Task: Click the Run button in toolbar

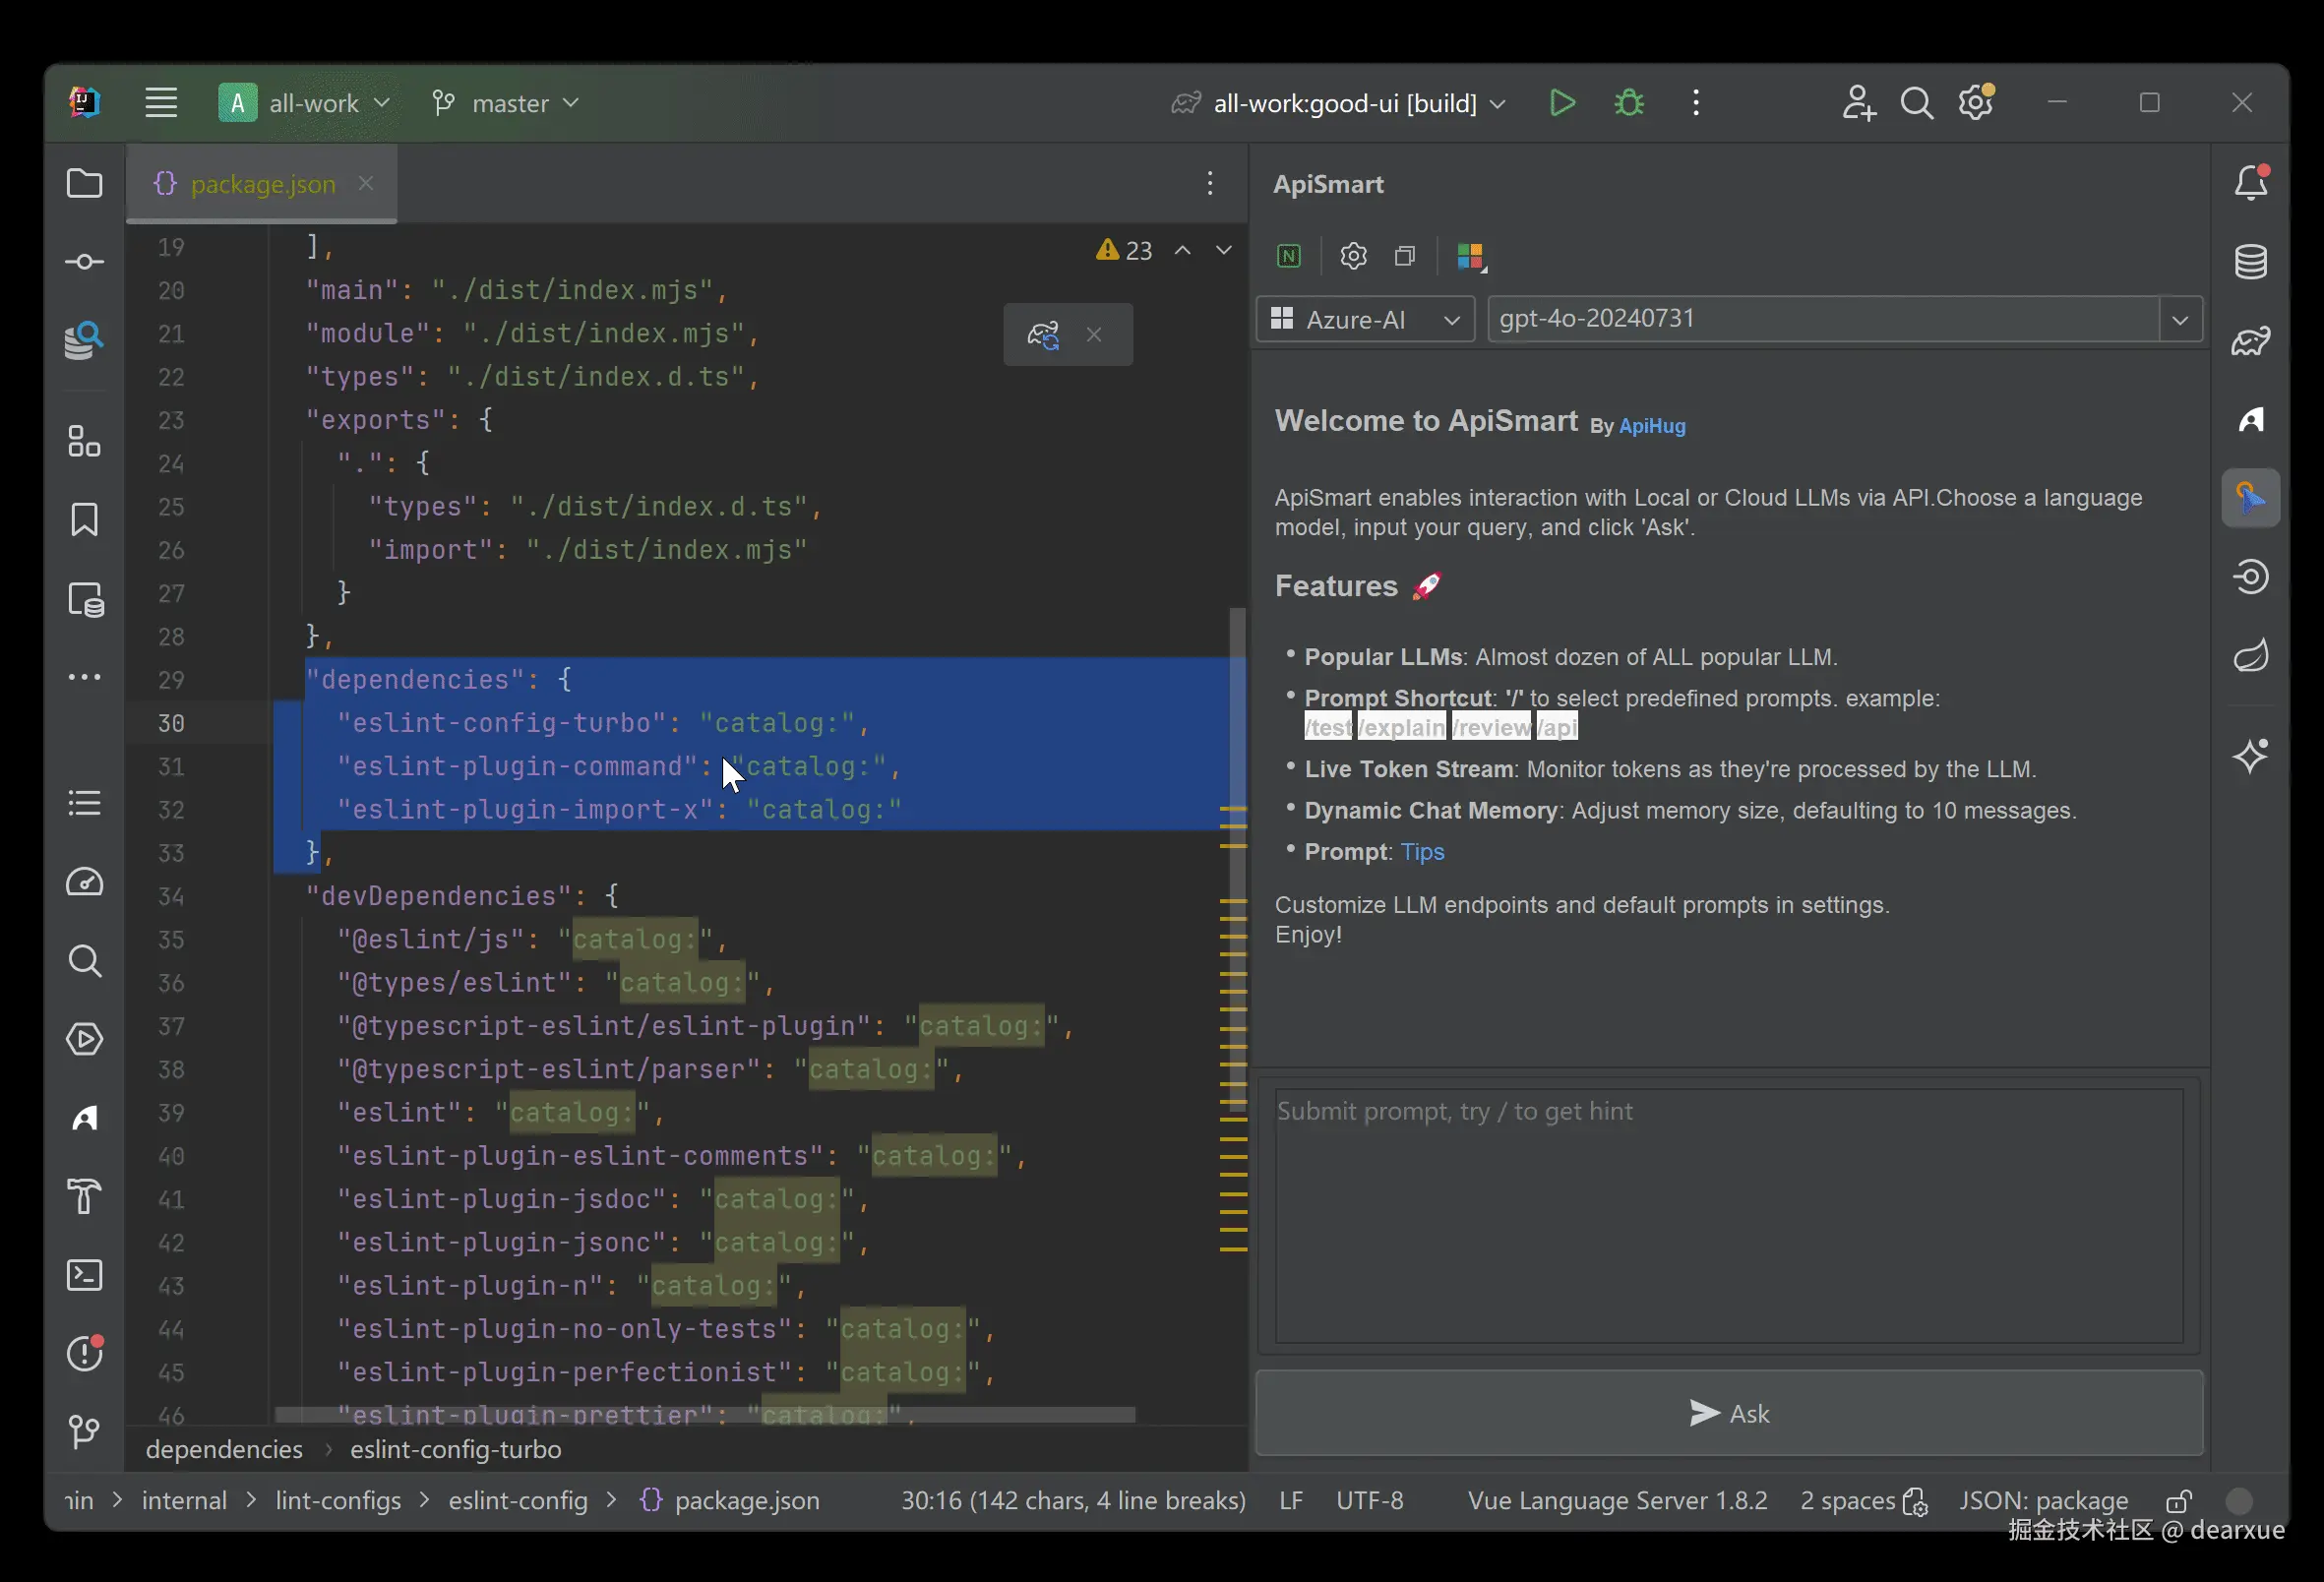Action: 1562,103
